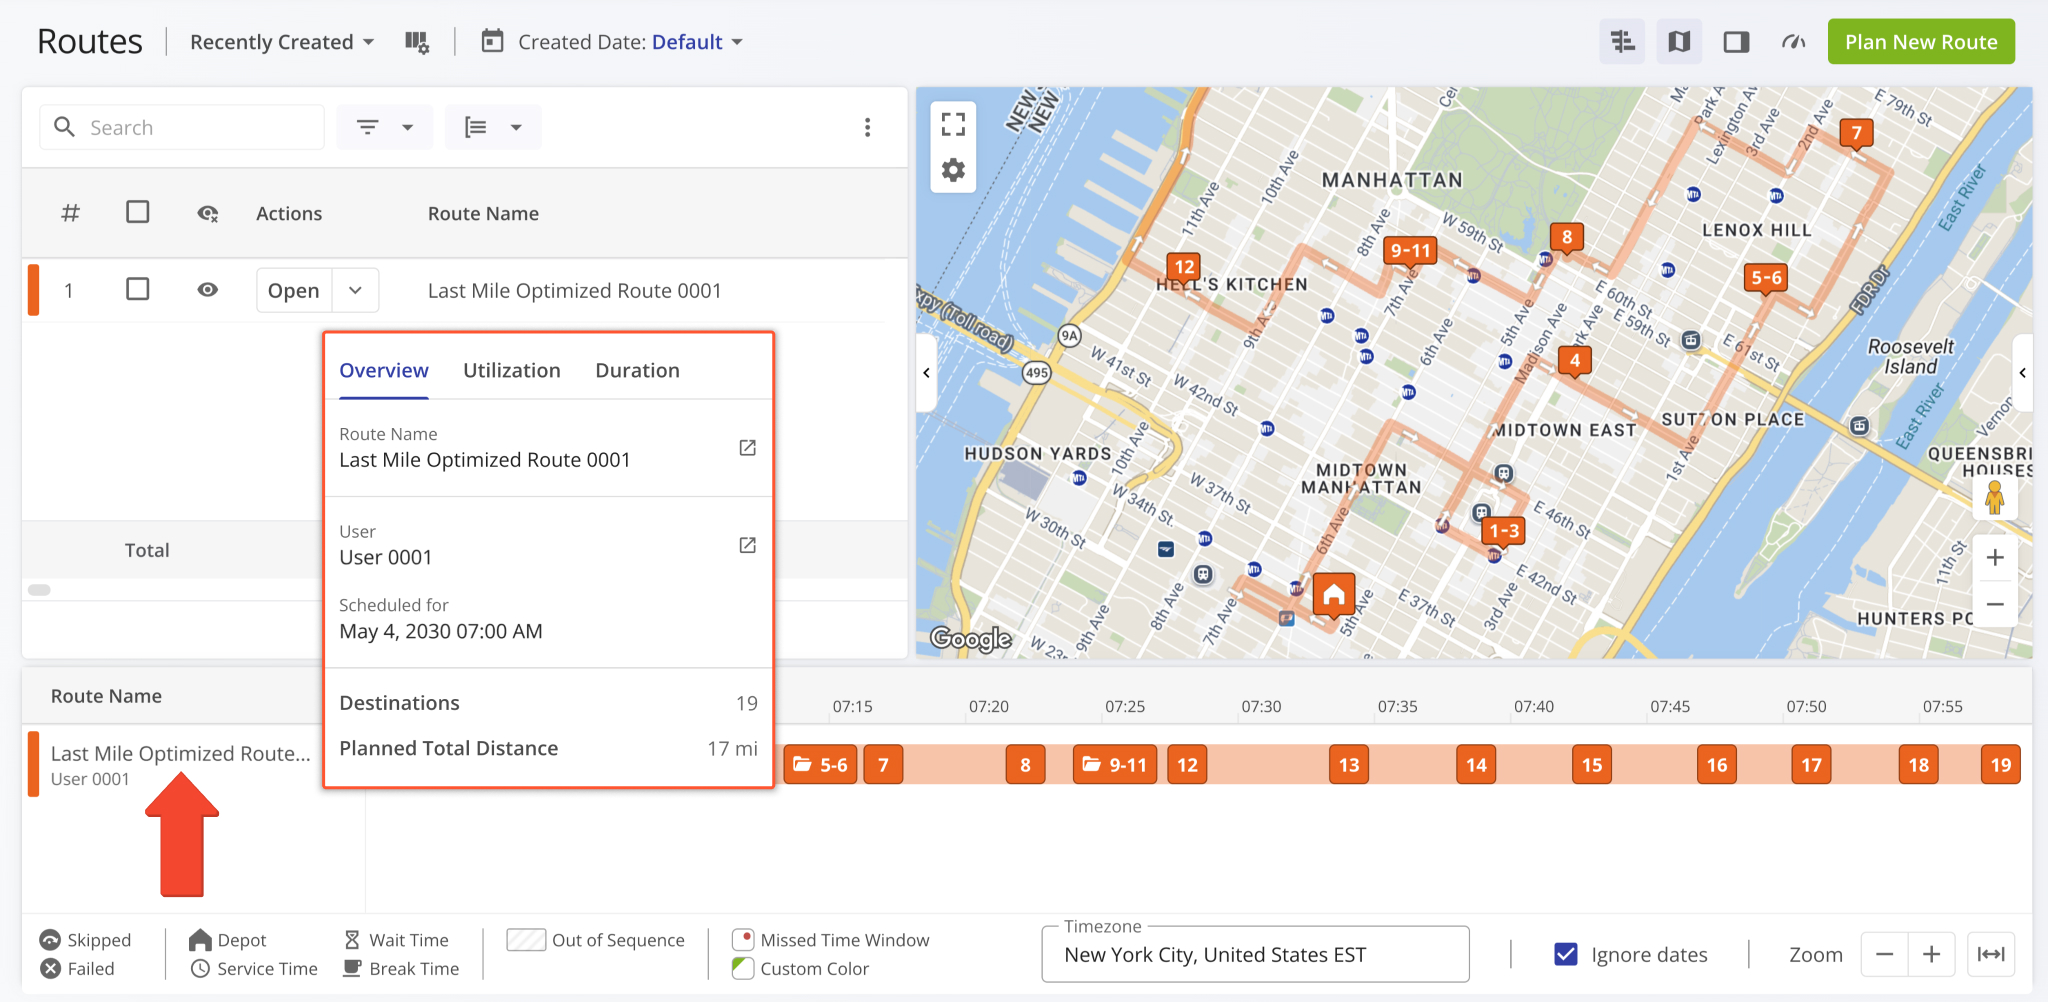
Task: Open the timeline view icon
Action: click(x=1621, y=41)
